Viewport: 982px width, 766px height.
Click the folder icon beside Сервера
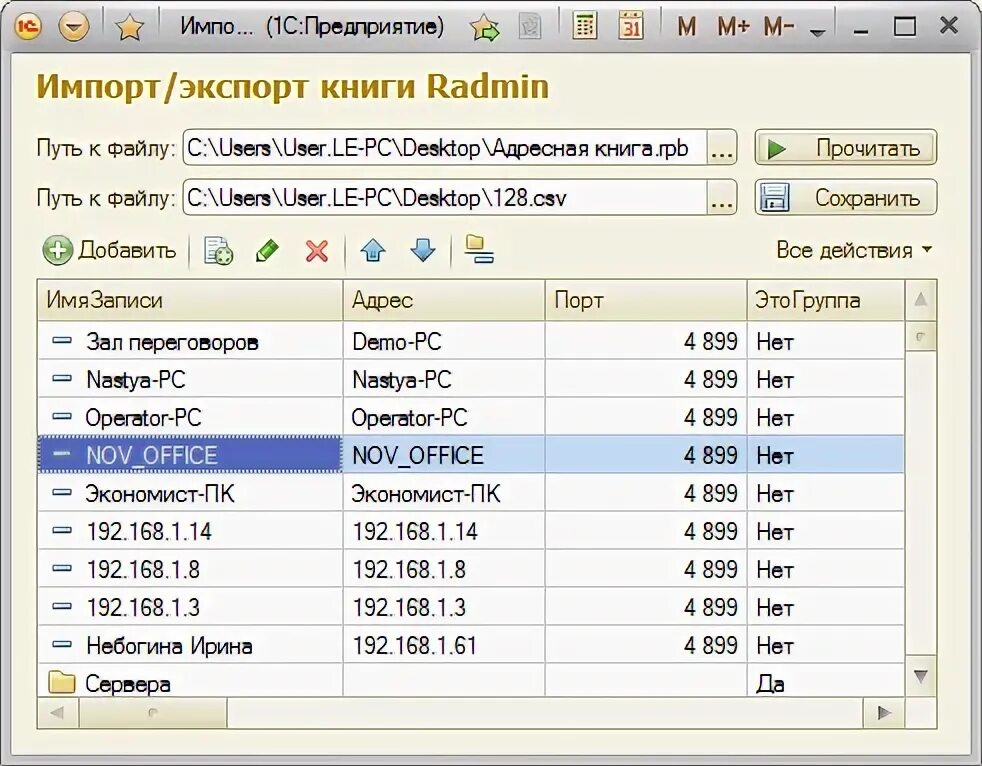[x=62, y=682]
